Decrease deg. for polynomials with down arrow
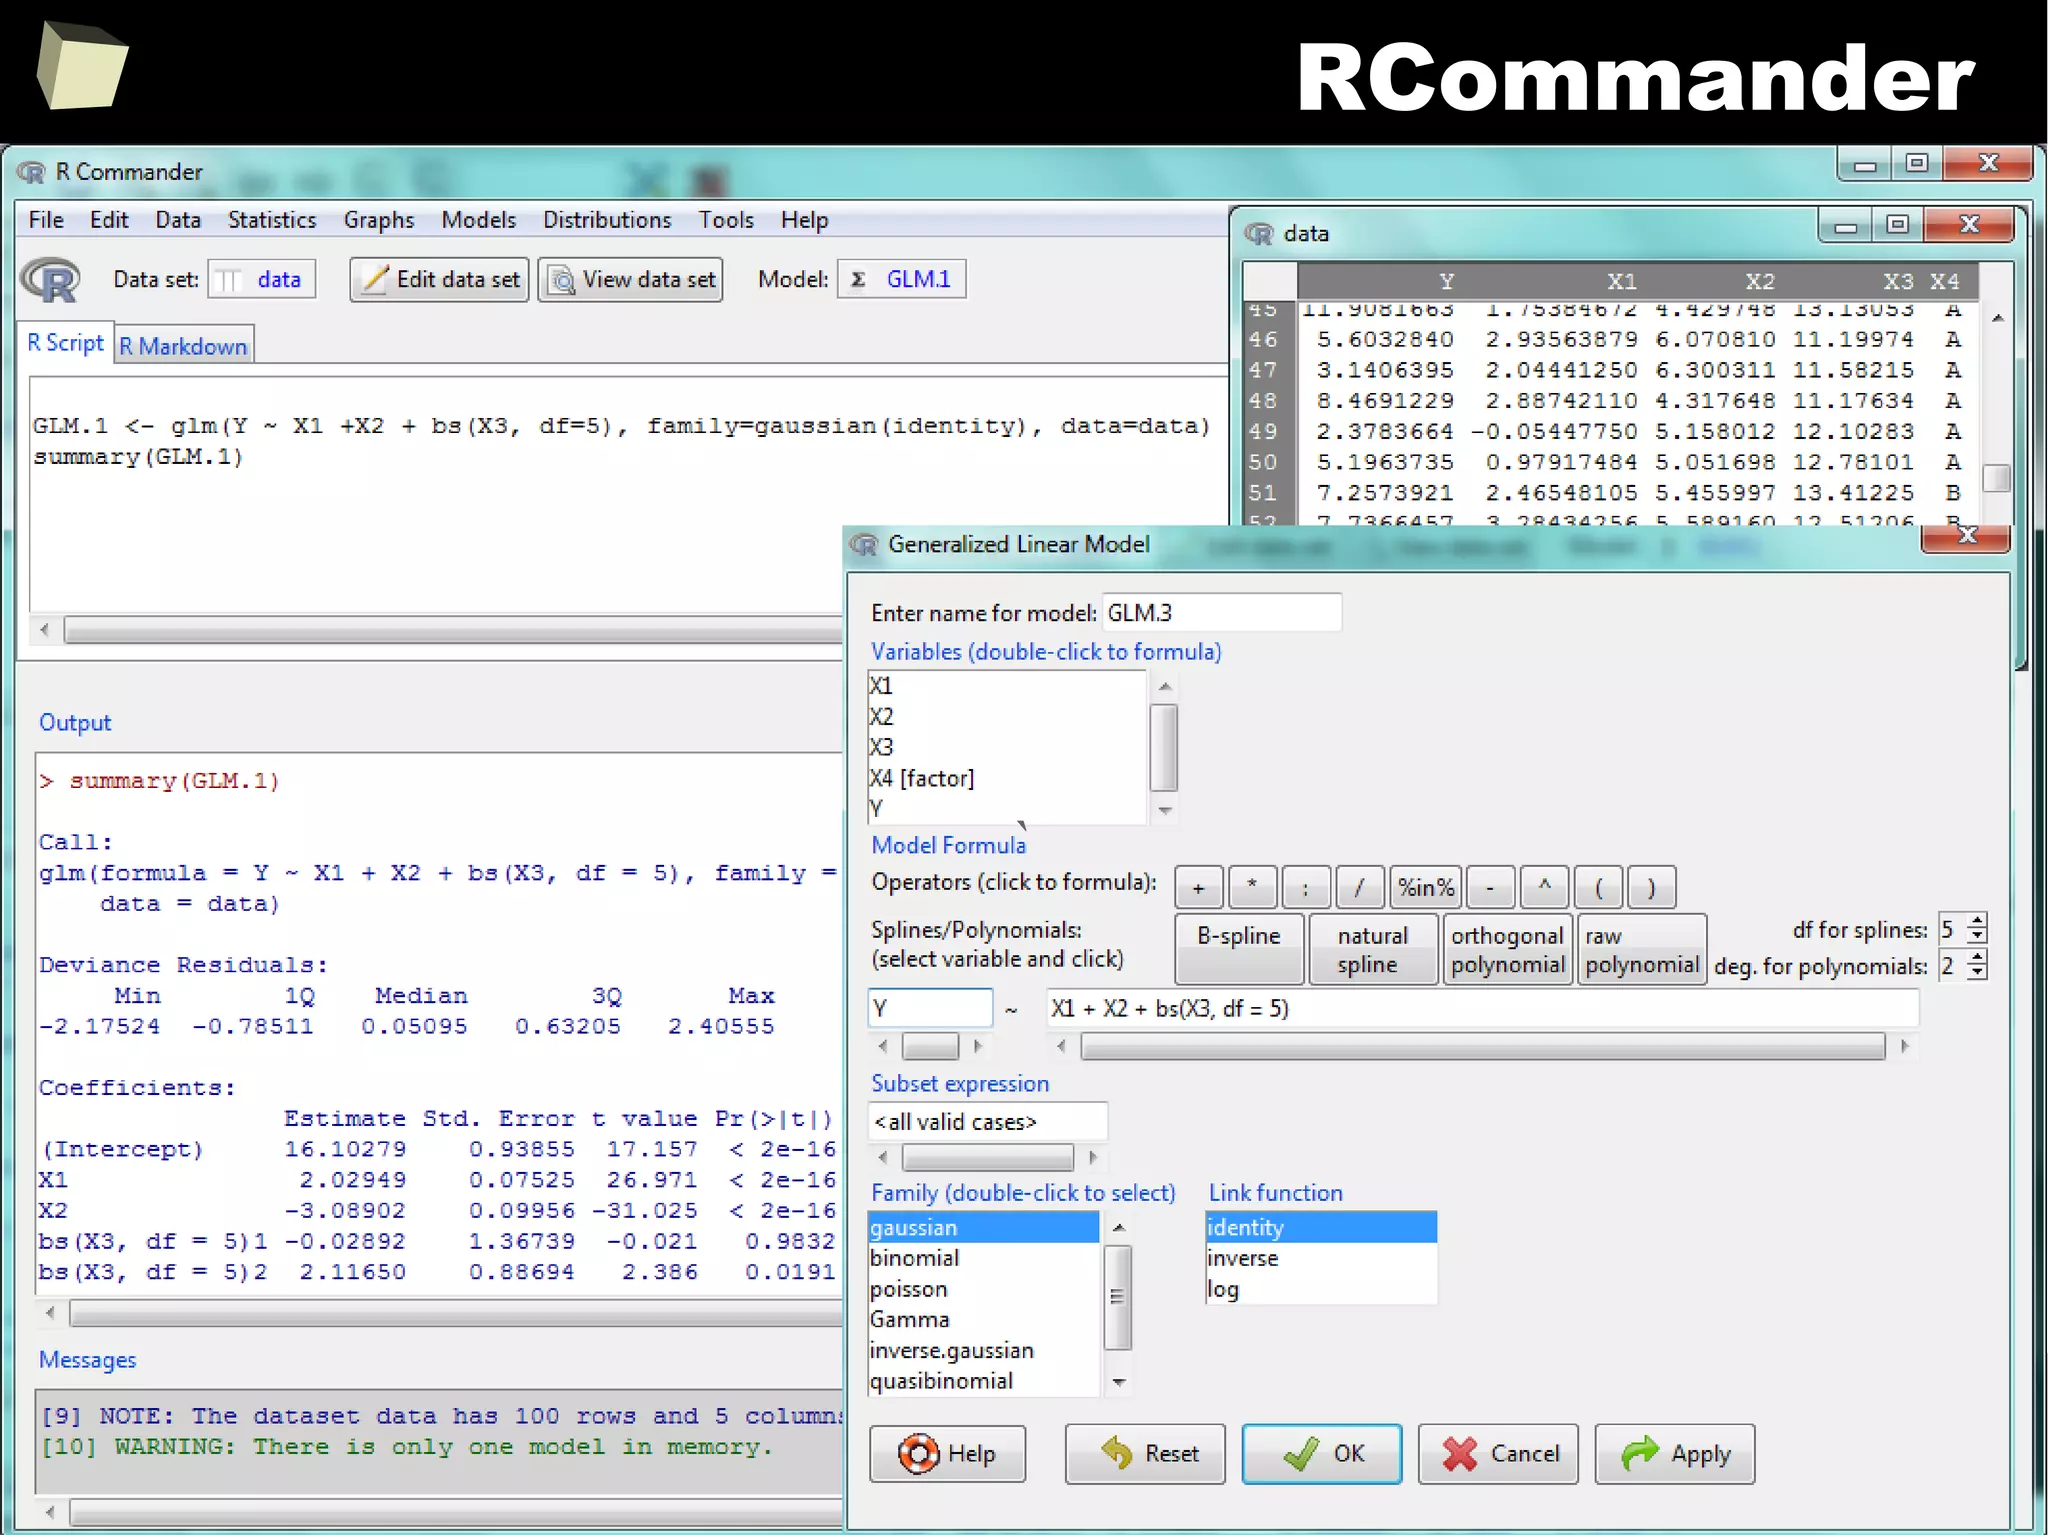 click(1977, 974)
